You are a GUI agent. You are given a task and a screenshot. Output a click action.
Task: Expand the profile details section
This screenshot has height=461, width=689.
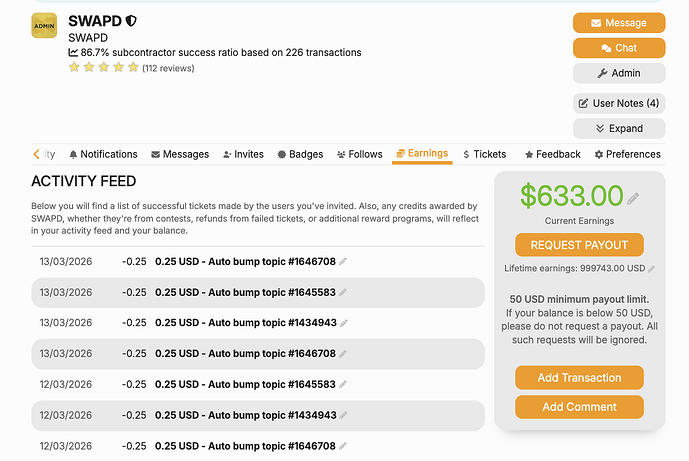(619, 128)
